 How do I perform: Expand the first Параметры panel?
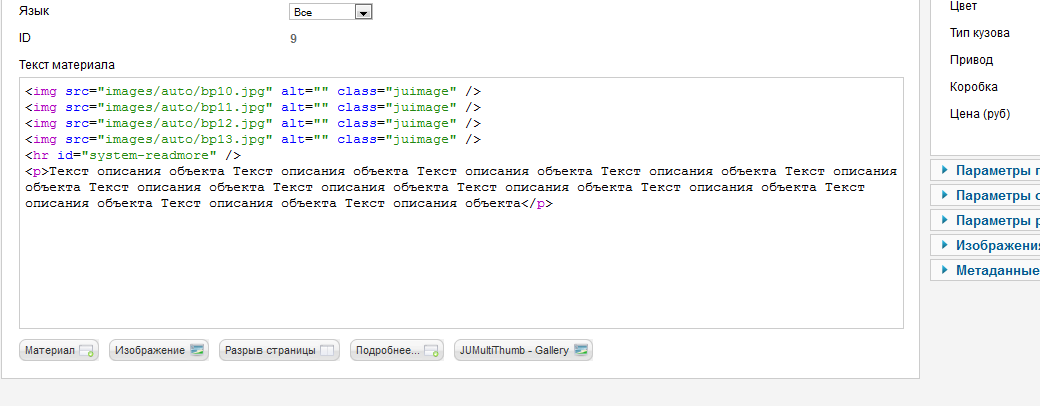(x=985, y=170)
